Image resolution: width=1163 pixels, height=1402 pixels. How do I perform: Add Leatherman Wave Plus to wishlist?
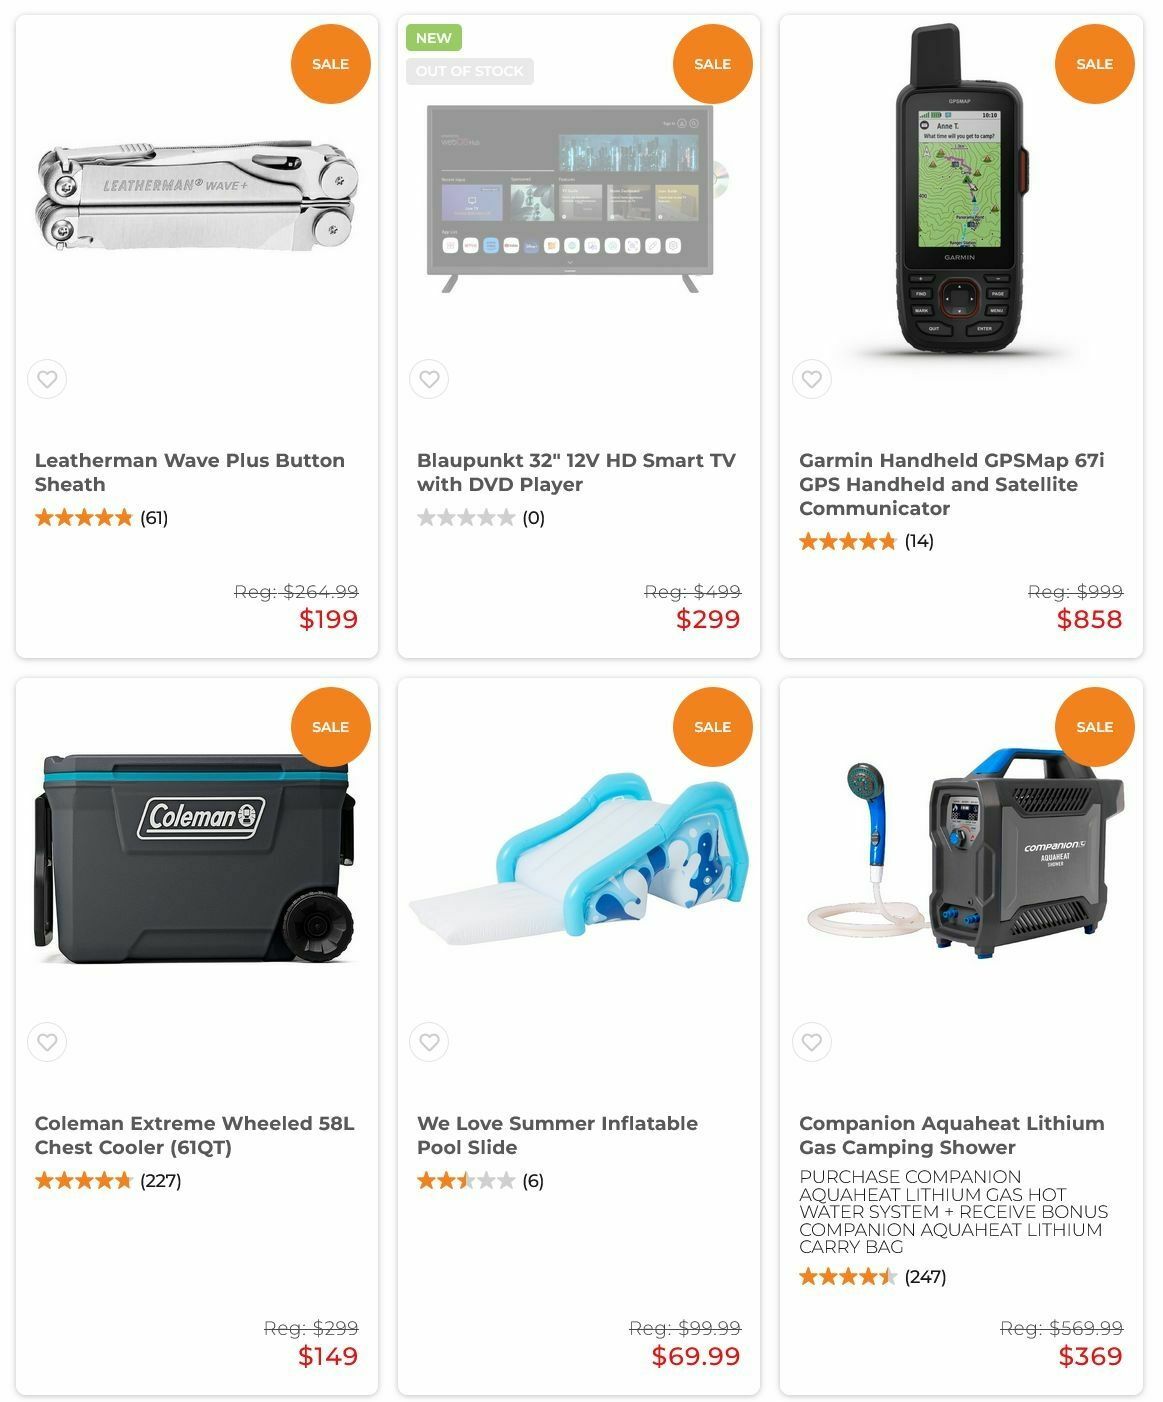click(x=47, y=379)
